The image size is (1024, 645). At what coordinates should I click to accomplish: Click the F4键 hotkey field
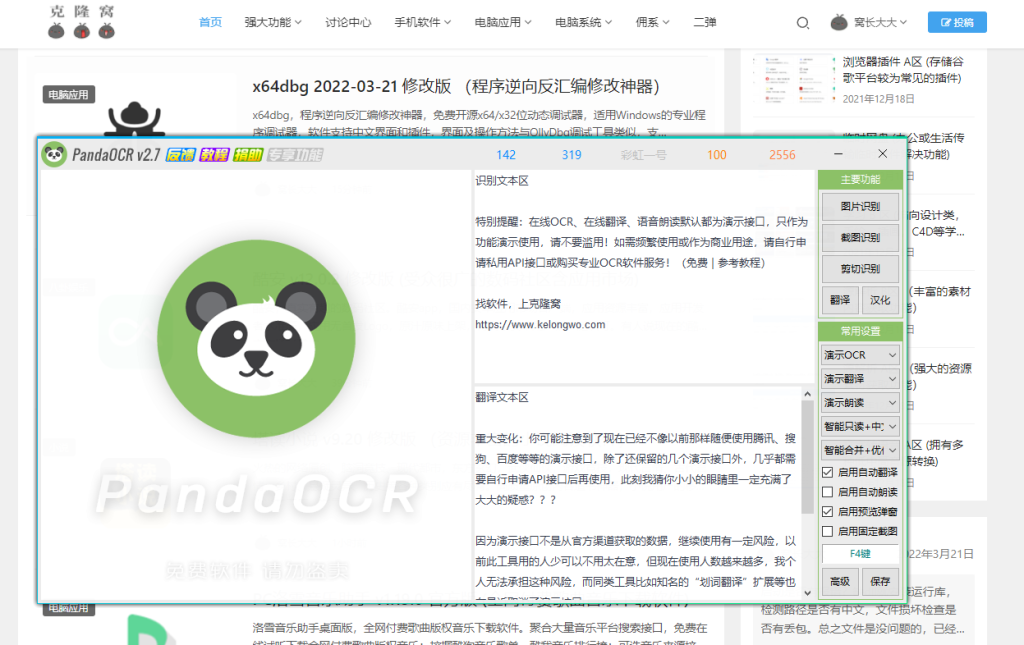point(860,554)
